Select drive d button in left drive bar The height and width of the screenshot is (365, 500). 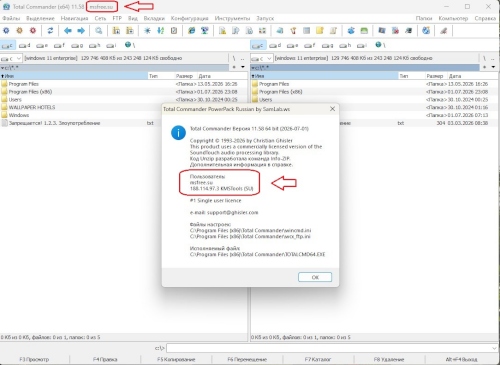24,45
